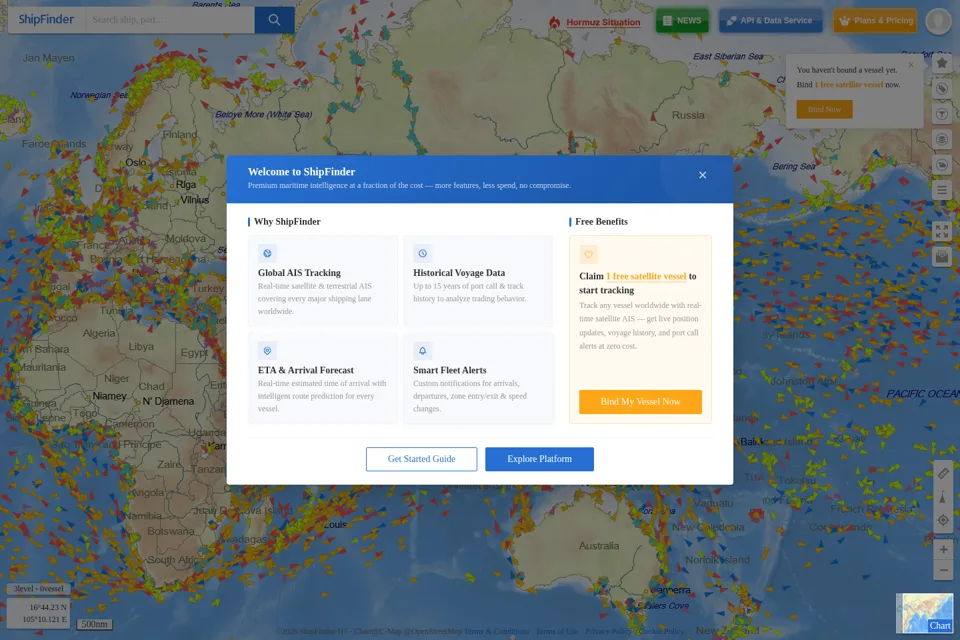
Task: Select the ruler distance measuring tool
Action: [x=943, y=473]
